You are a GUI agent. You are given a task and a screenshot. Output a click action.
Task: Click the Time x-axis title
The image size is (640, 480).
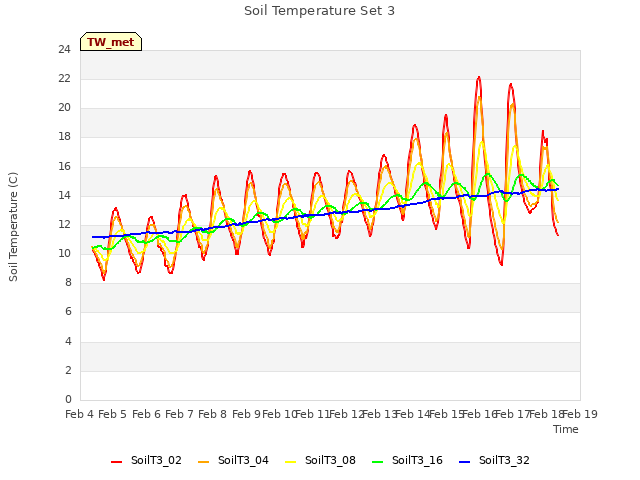pyautogui.click(x=566, y=429)
